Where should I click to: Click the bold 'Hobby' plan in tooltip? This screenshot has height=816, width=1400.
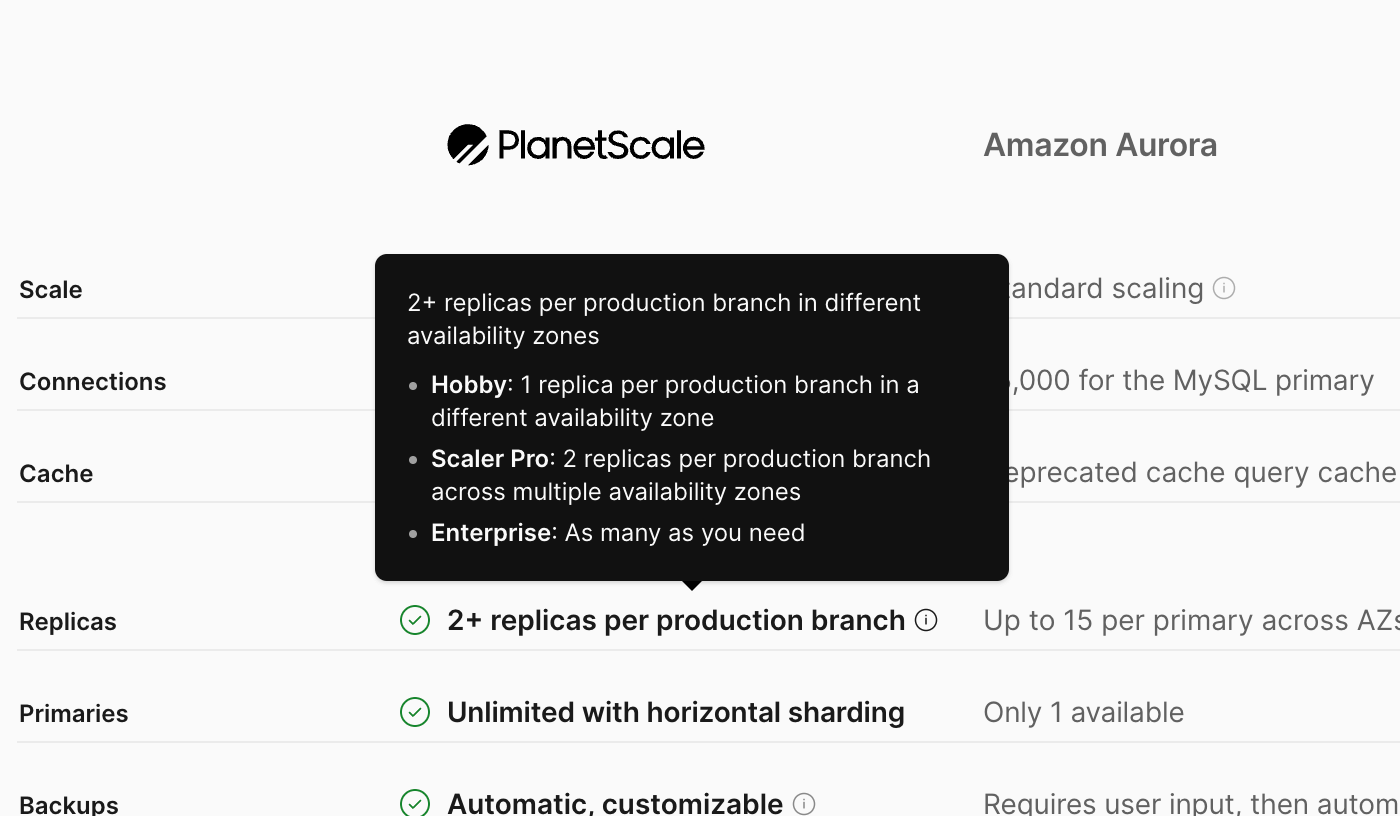pyautogui.click(x=468, y=385)
